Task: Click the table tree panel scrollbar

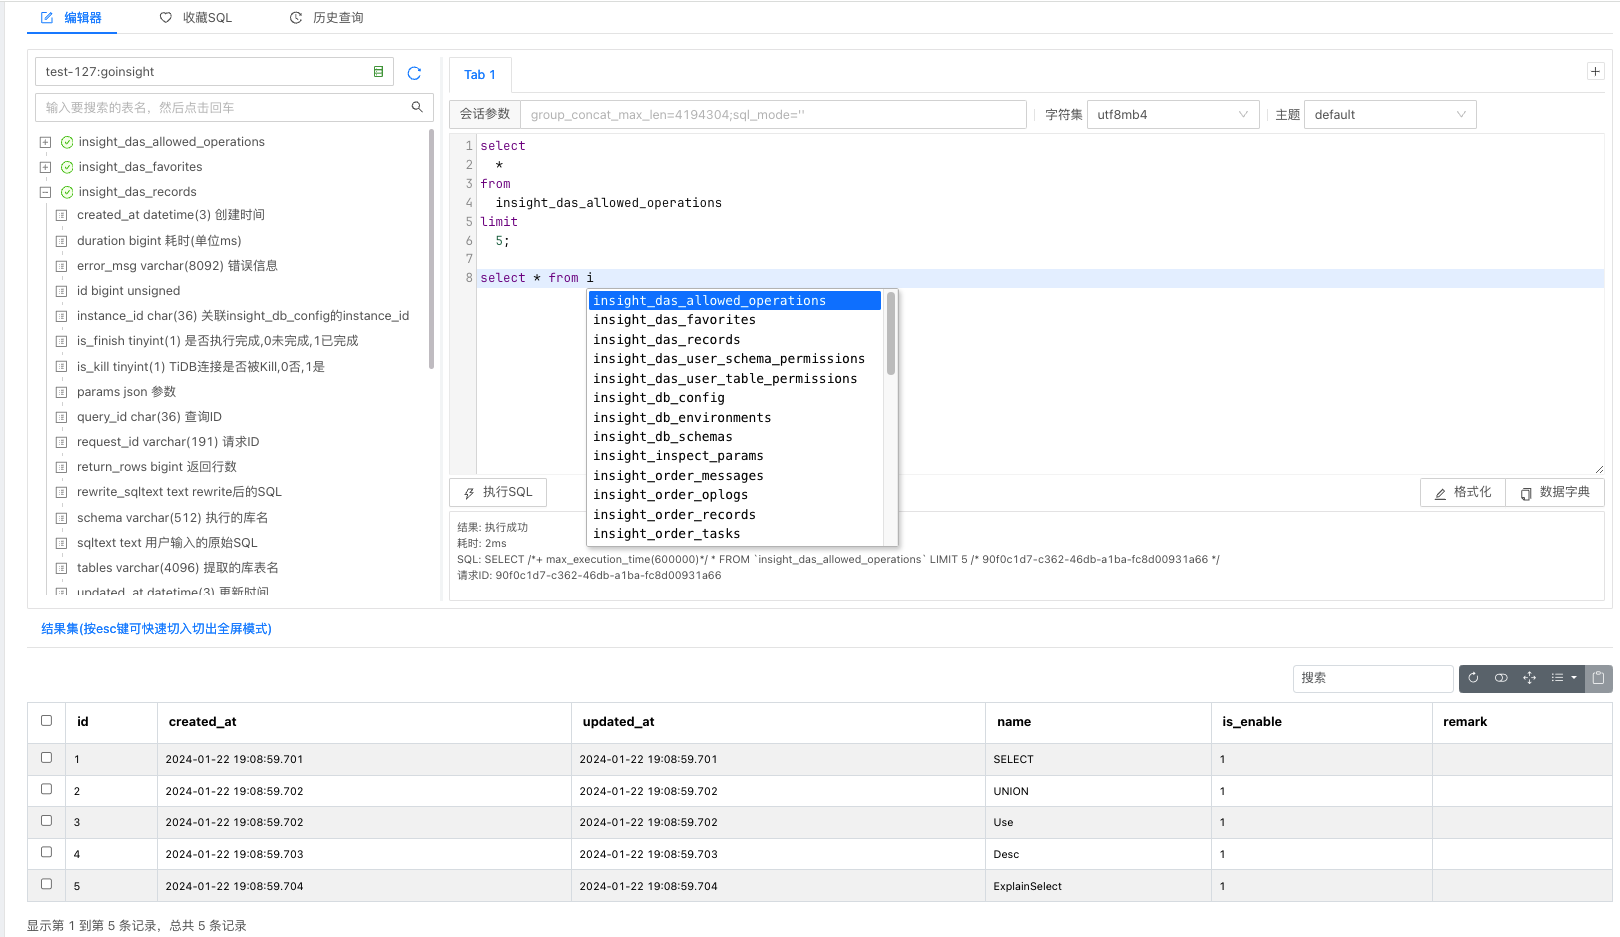Action: (x=432, y=249)
